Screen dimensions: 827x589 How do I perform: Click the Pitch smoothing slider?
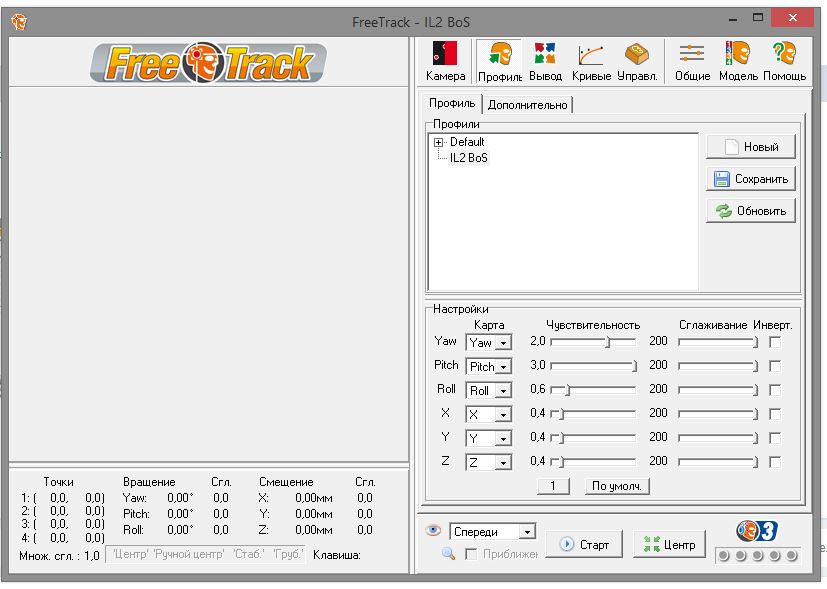tap(718, 365)
